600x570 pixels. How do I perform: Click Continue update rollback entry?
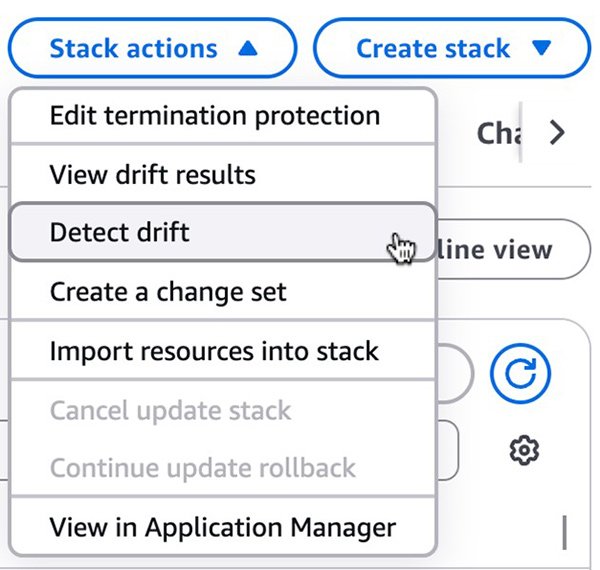tap(202, 467)
